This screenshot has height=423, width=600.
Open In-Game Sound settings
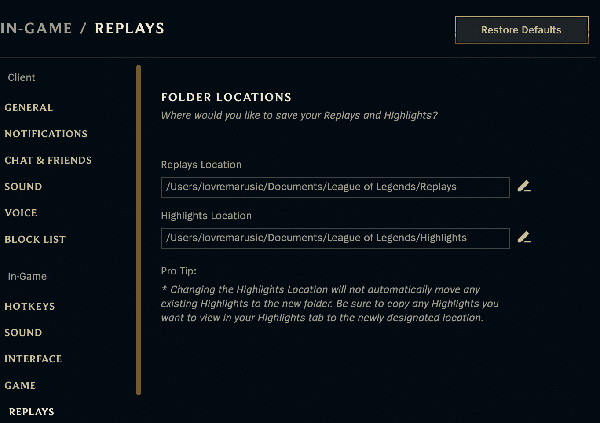point(23,333)
